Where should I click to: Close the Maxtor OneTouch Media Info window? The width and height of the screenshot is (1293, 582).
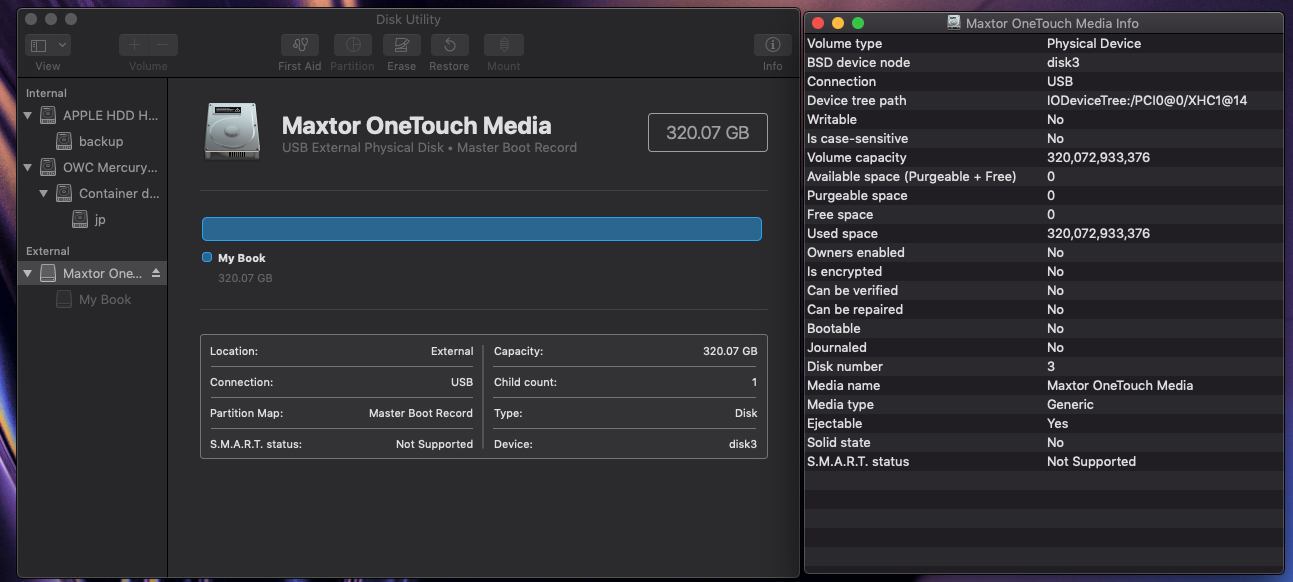[818, 23]
